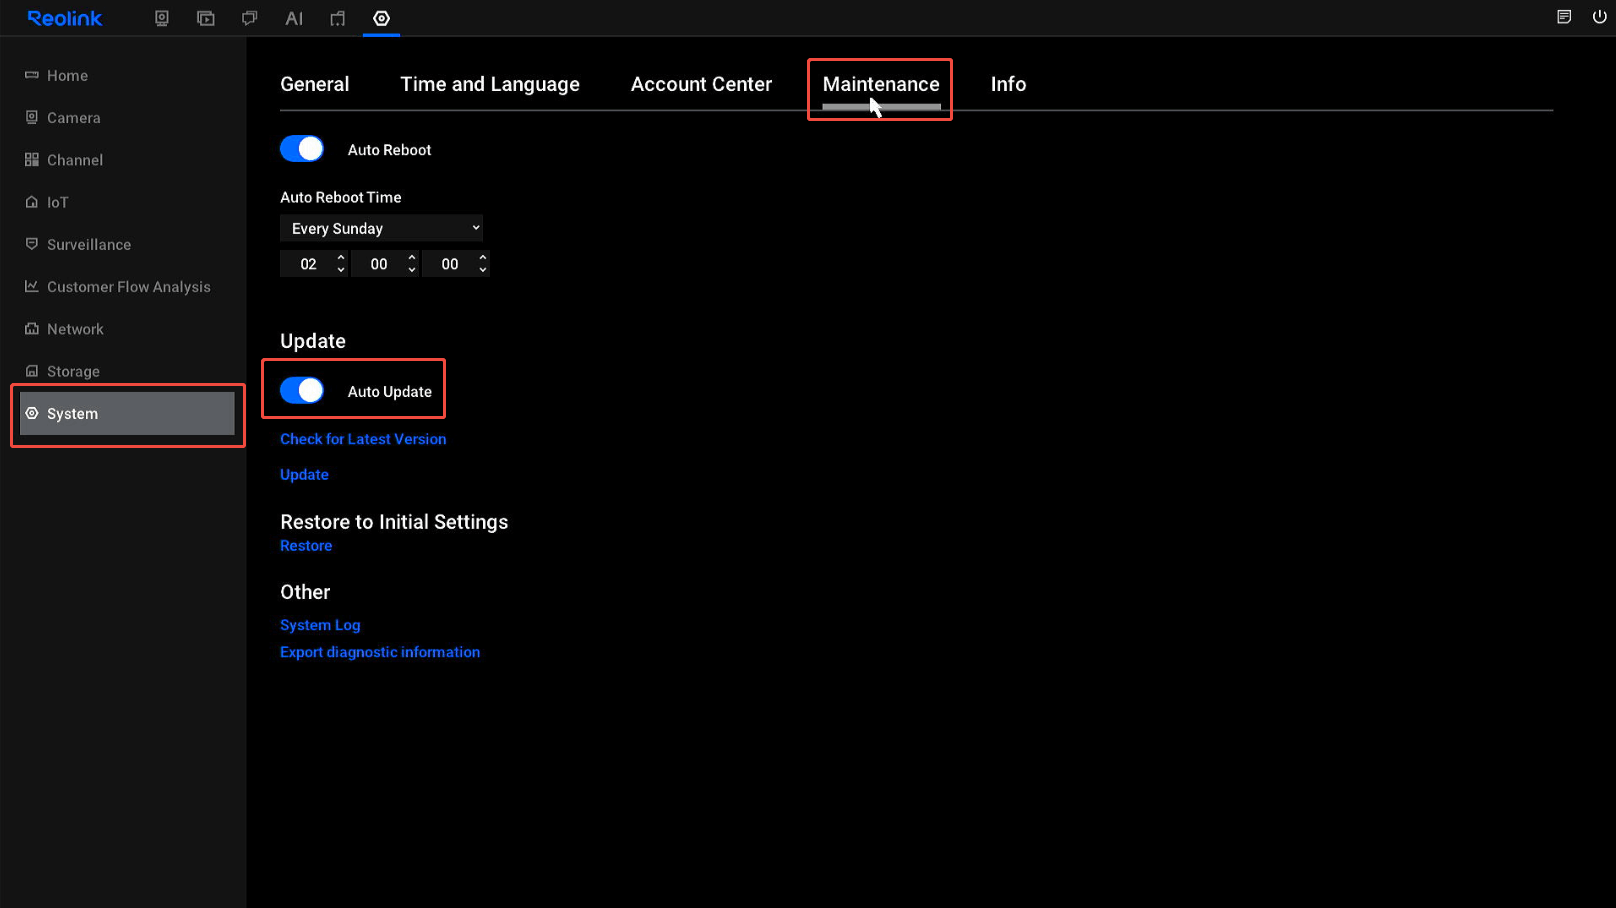The image size is (1616, 908).
Task: Increase the reboot seconds with up arrow
Action: (483, 258)
